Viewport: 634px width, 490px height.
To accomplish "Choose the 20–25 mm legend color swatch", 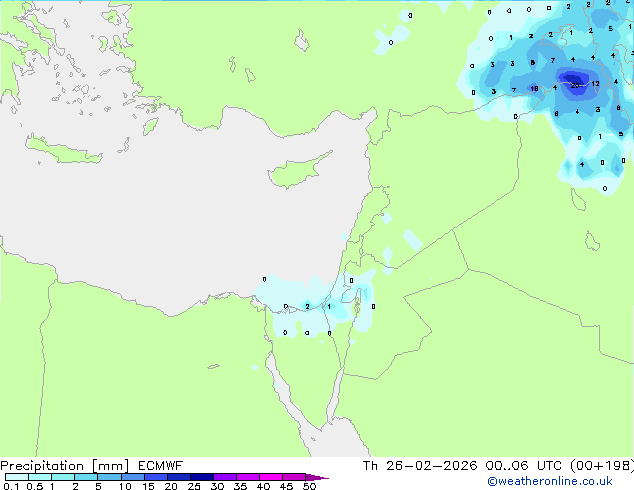I will pyautogui.click(x=179, y=477).
